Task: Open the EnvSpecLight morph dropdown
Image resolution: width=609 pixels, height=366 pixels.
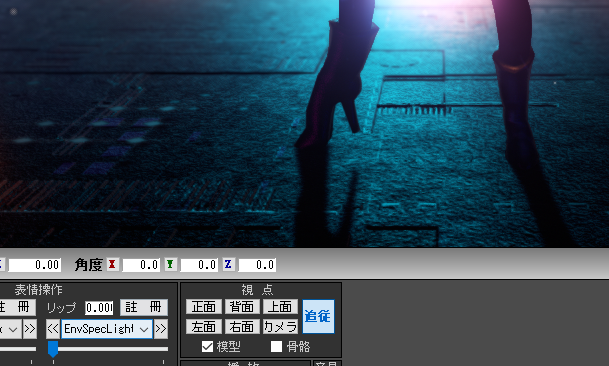Action: coord(106,329)
